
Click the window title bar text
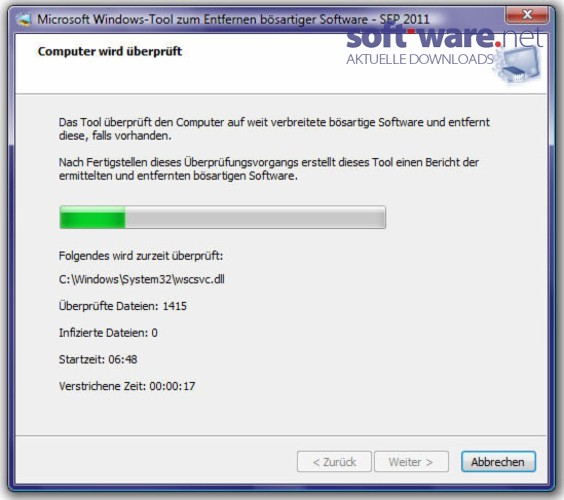pos(233,19)
